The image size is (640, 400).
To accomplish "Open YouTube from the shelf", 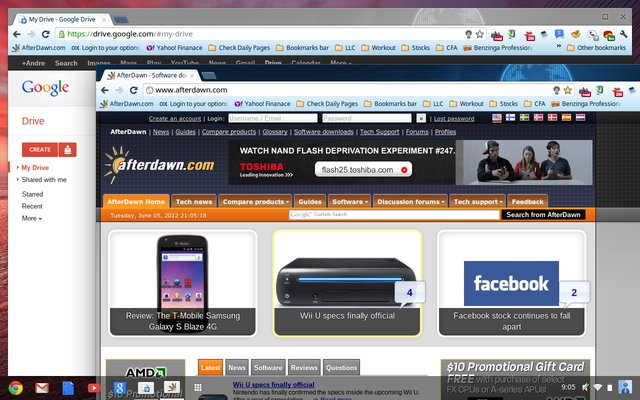I will pyautogui.click(x=93, y=387).
